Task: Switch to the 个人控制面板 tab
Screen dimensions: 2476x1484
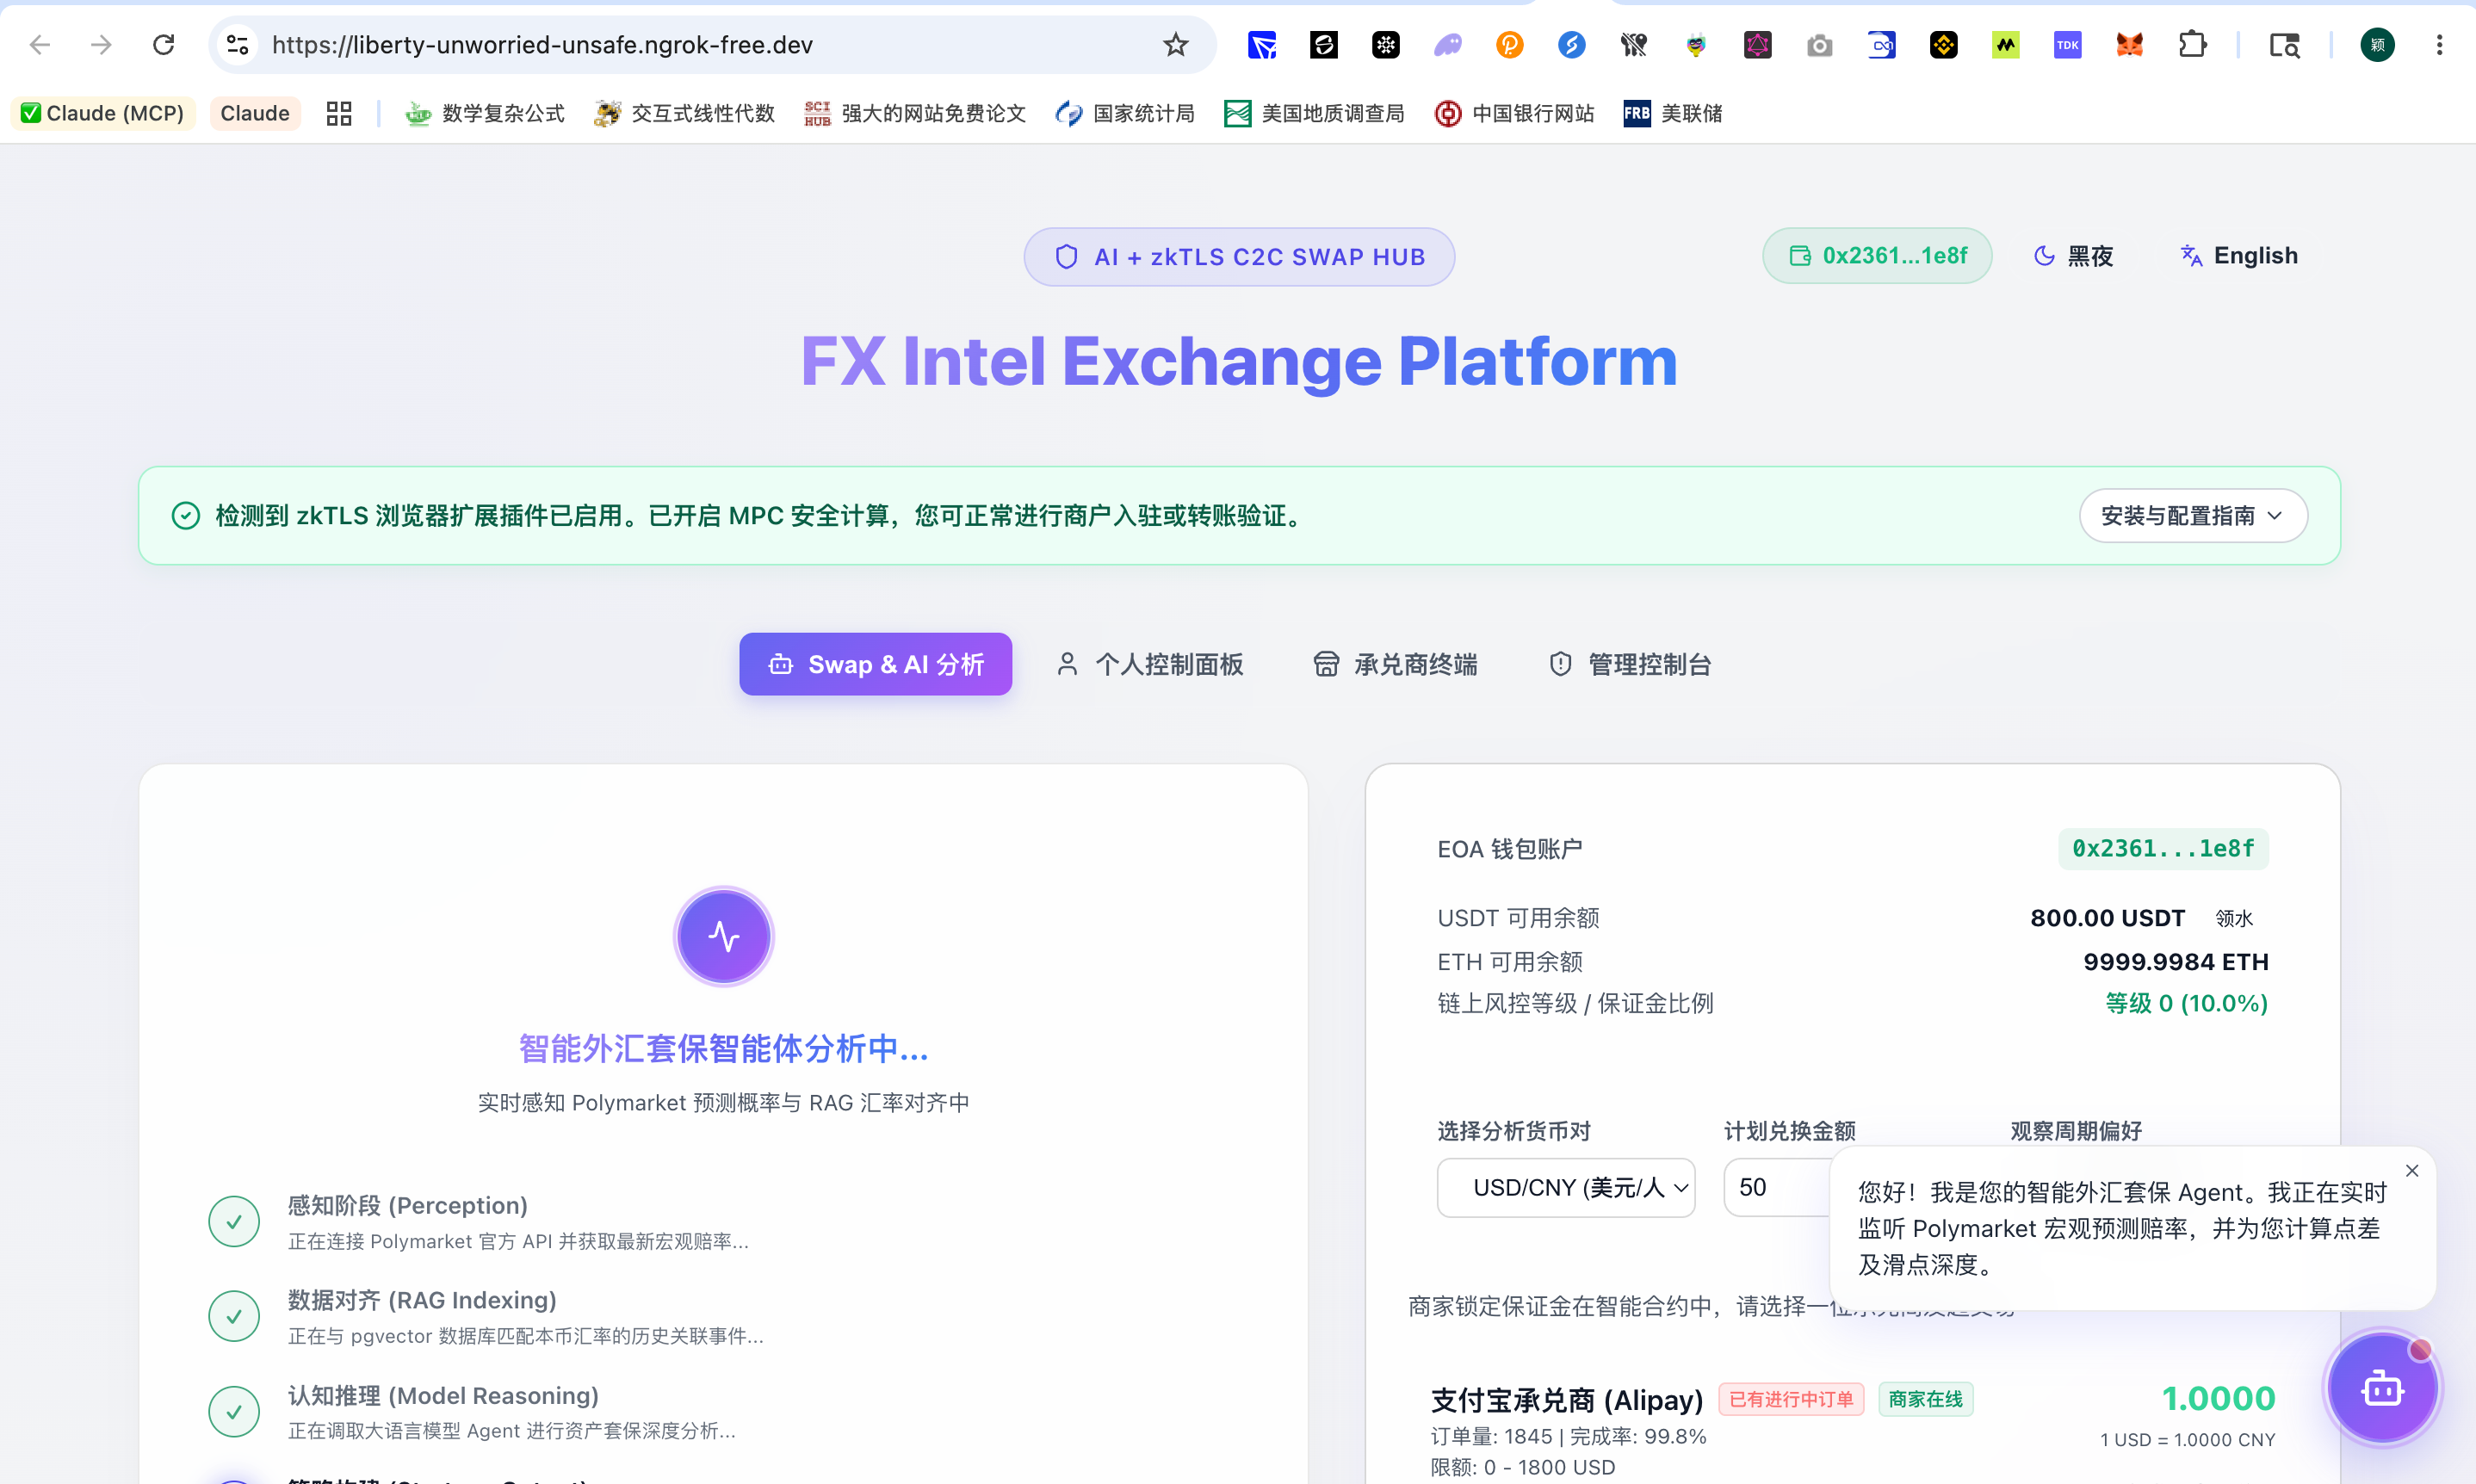Action: tap(1150, 664)
